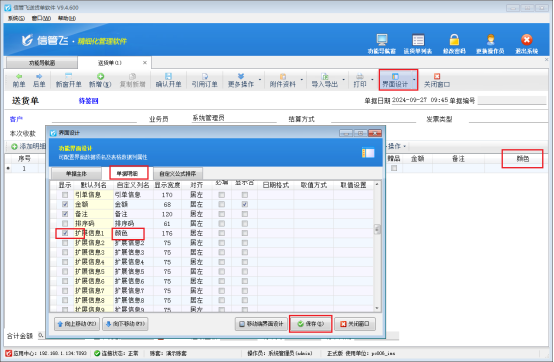The height and width of the screenshot is (362, 554).
Task: Expand the 更多操作 dropdown arrow
Action: (260, 79)
